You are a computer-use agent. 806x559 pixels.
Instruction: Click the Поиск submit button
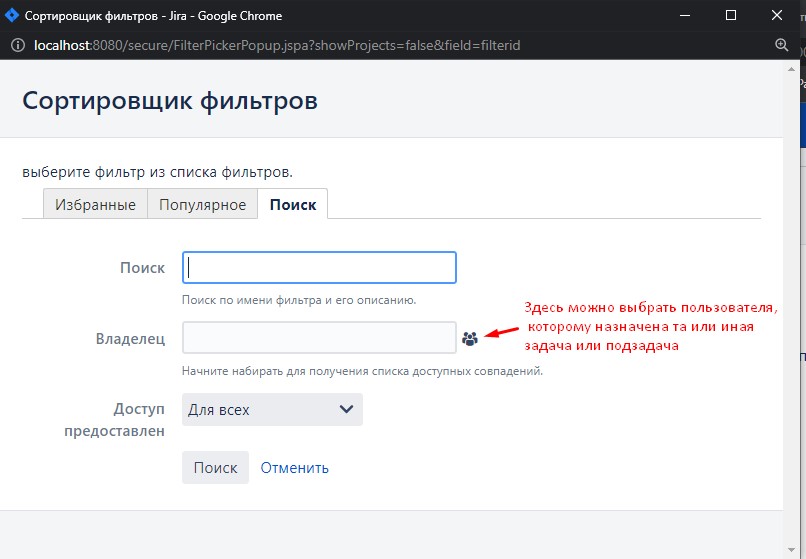pyautogui.click(x=215, y=467)
